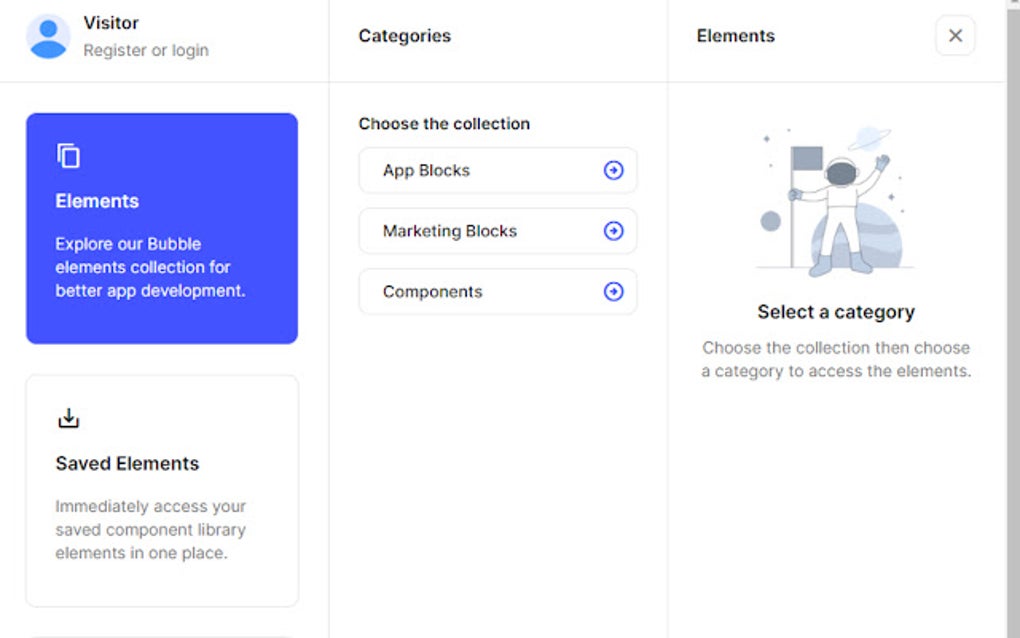Screen dimensions: 1020x638
Task: Click the vertical scrollbar on right edge
Action: pyautogui.click(x=1012, y=300)
